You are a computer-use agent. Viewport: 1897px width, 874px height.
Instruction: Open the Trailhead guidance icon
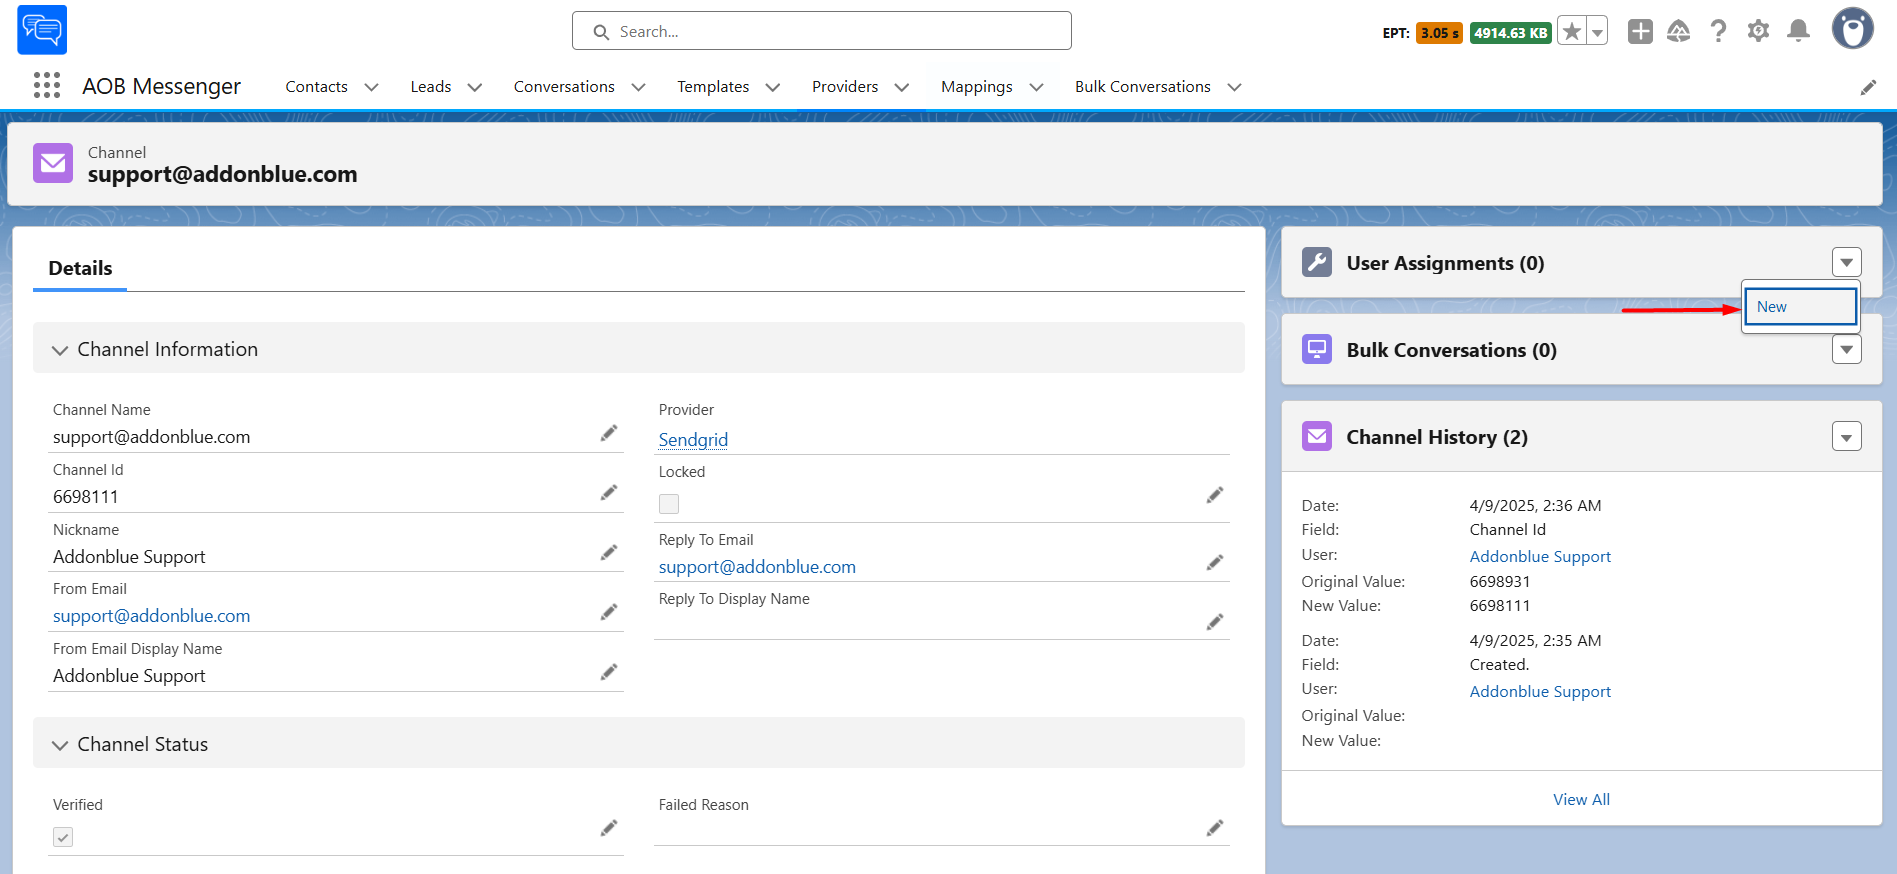pyautogui.click(x=1679, y=31)
